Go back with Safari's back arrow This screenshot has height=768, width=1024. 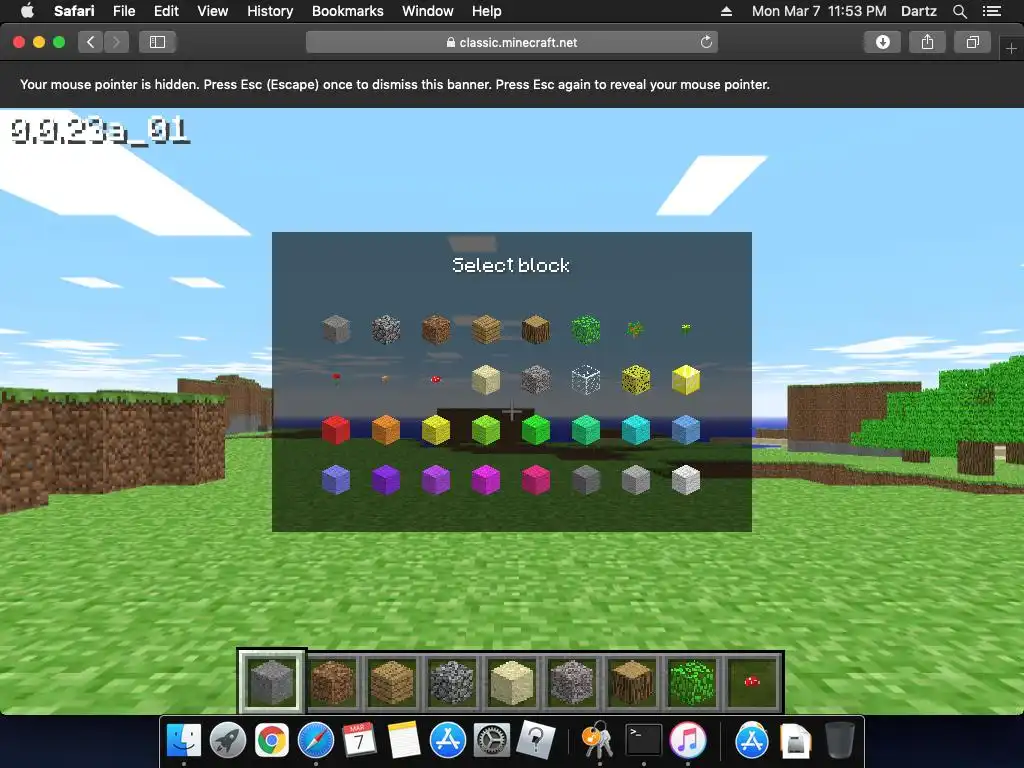[x=90, y=42]
